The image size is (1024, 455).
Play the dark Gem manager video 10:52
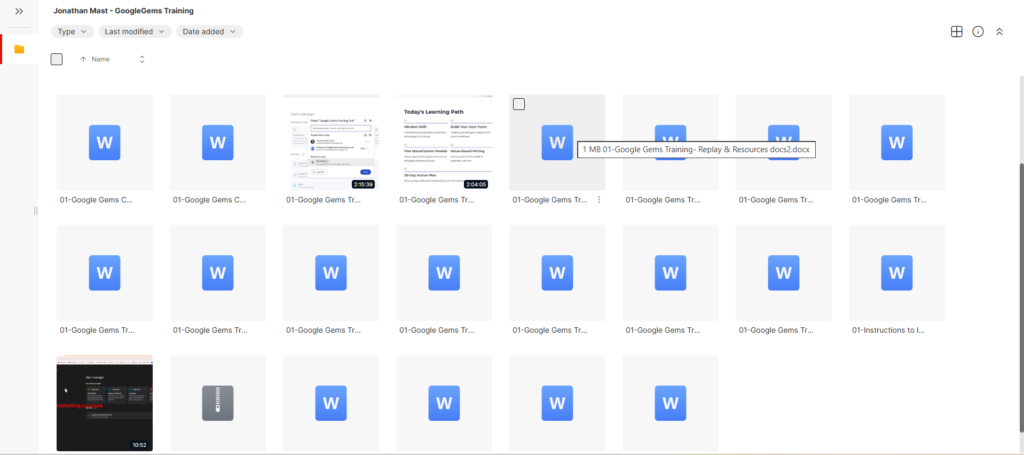coord(104,403)
